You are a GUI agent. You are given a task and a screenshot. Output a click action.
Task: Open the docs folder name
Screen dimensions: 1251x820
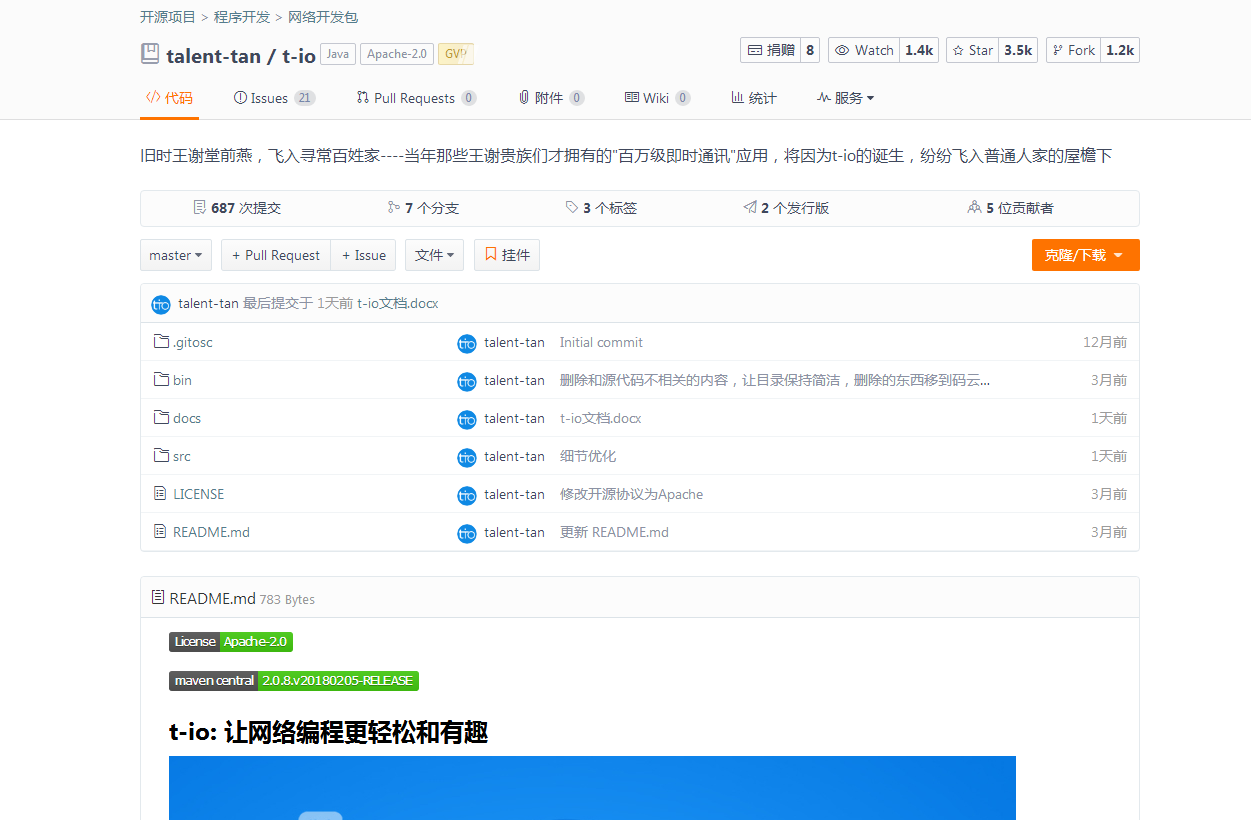tap(187, 418)
